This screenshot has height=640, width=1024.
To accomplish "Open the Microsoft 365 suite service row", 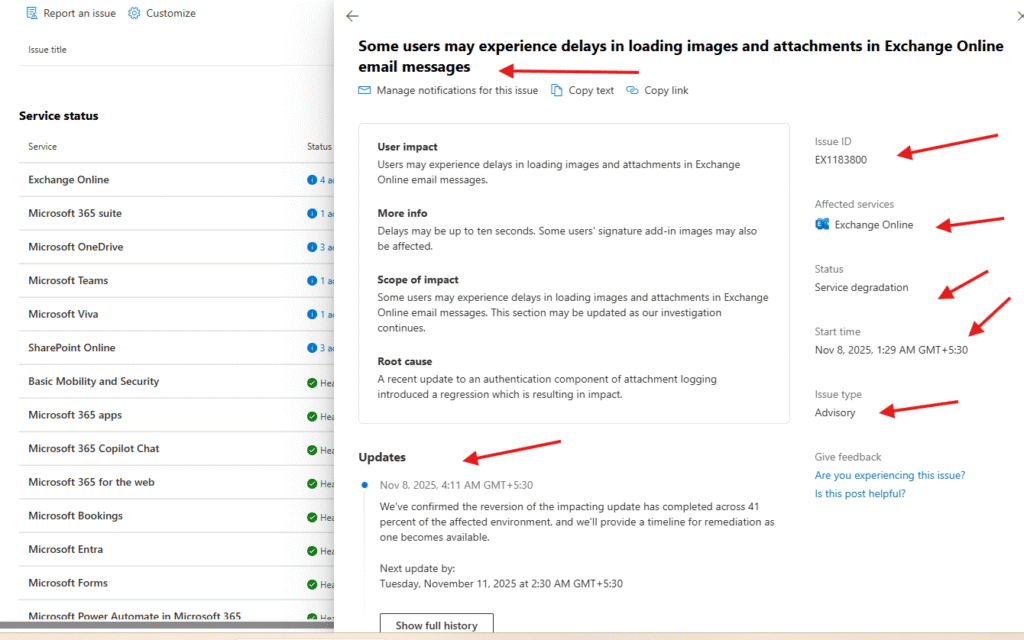I will tap(74, 213).
